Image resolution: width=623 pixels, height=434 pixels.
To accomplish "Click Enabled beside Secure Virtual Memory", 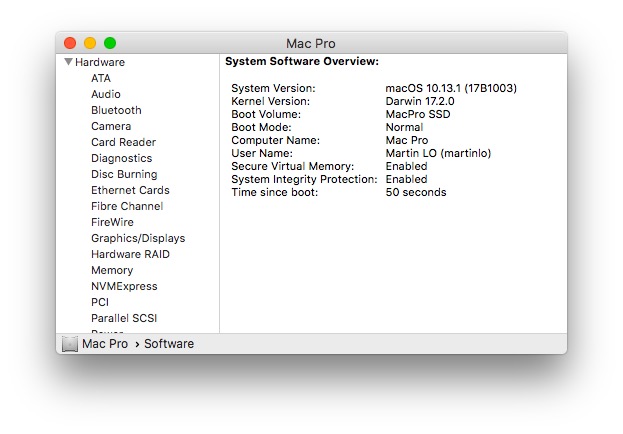I will tap(406, 166).
